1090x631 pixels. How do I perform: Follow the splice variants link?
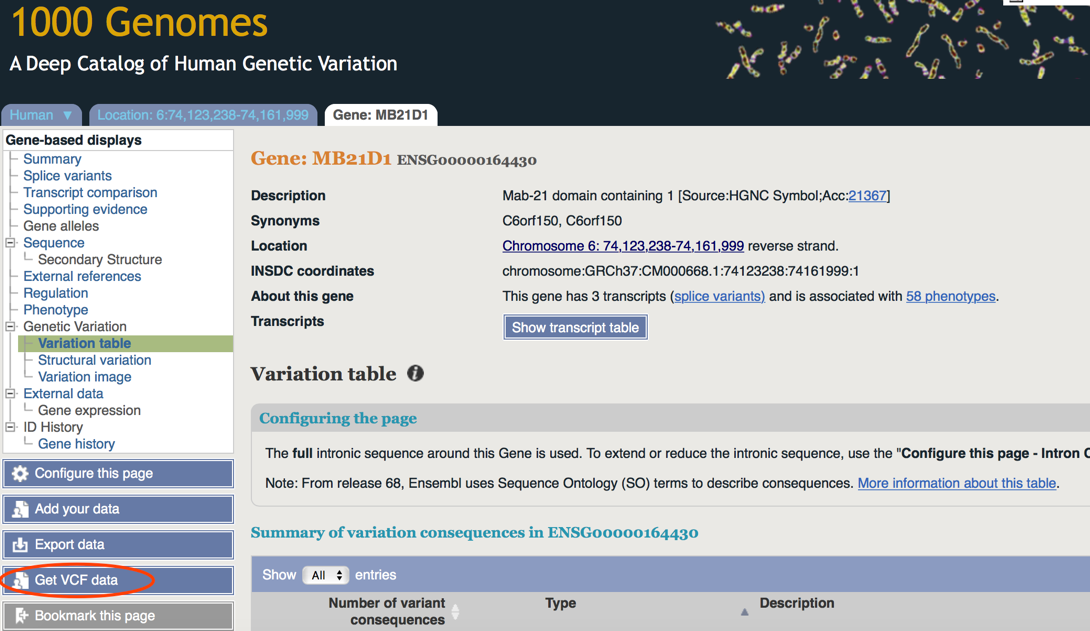(719, 296)
